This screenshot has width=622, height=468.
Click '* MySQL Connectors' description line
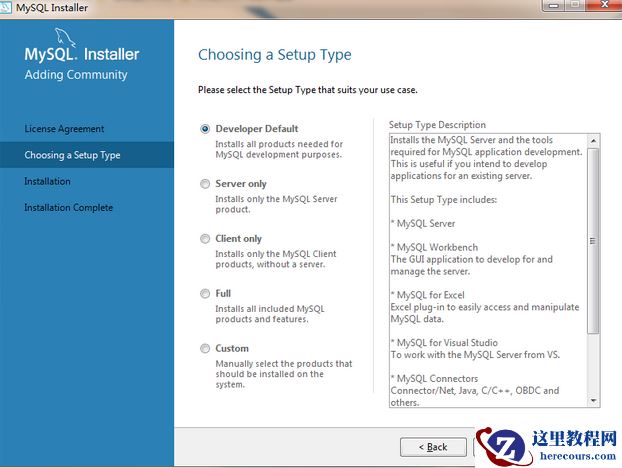pyautogui.click(x=434, y=378)
